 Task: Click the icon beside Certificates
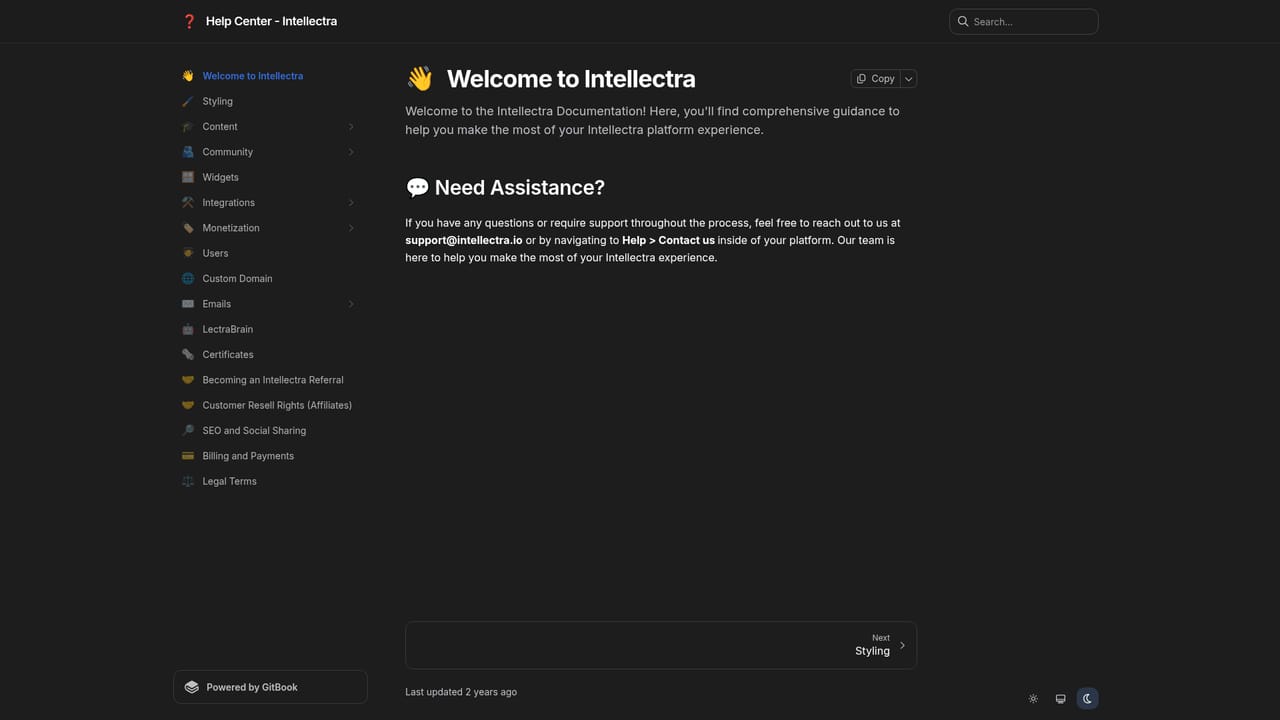[188, 355]
